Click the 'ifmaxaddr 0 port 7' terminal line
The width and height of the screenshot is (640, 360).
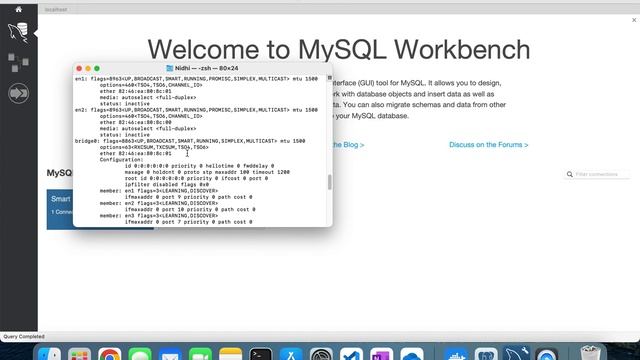click(x=188, y=222)
